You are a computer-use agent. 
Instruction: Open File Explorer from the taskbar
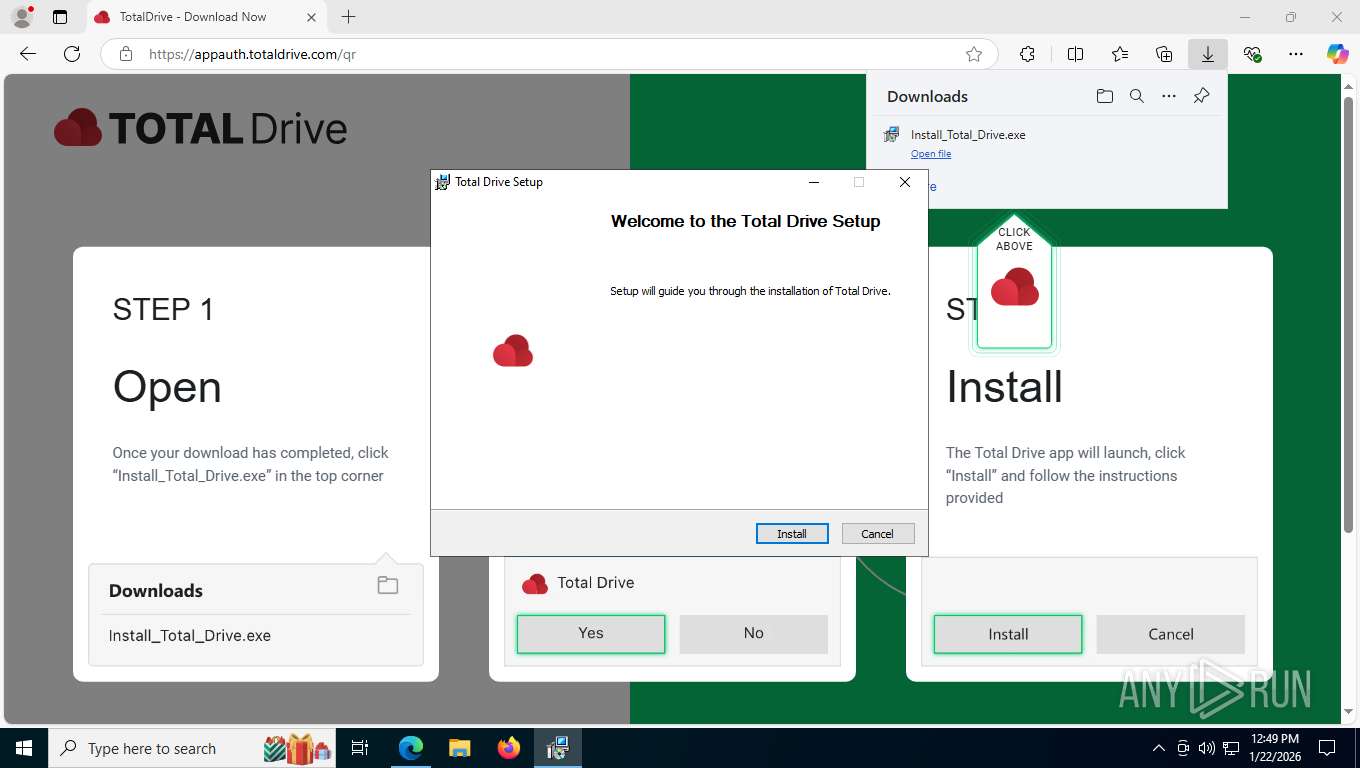[460, 748]
